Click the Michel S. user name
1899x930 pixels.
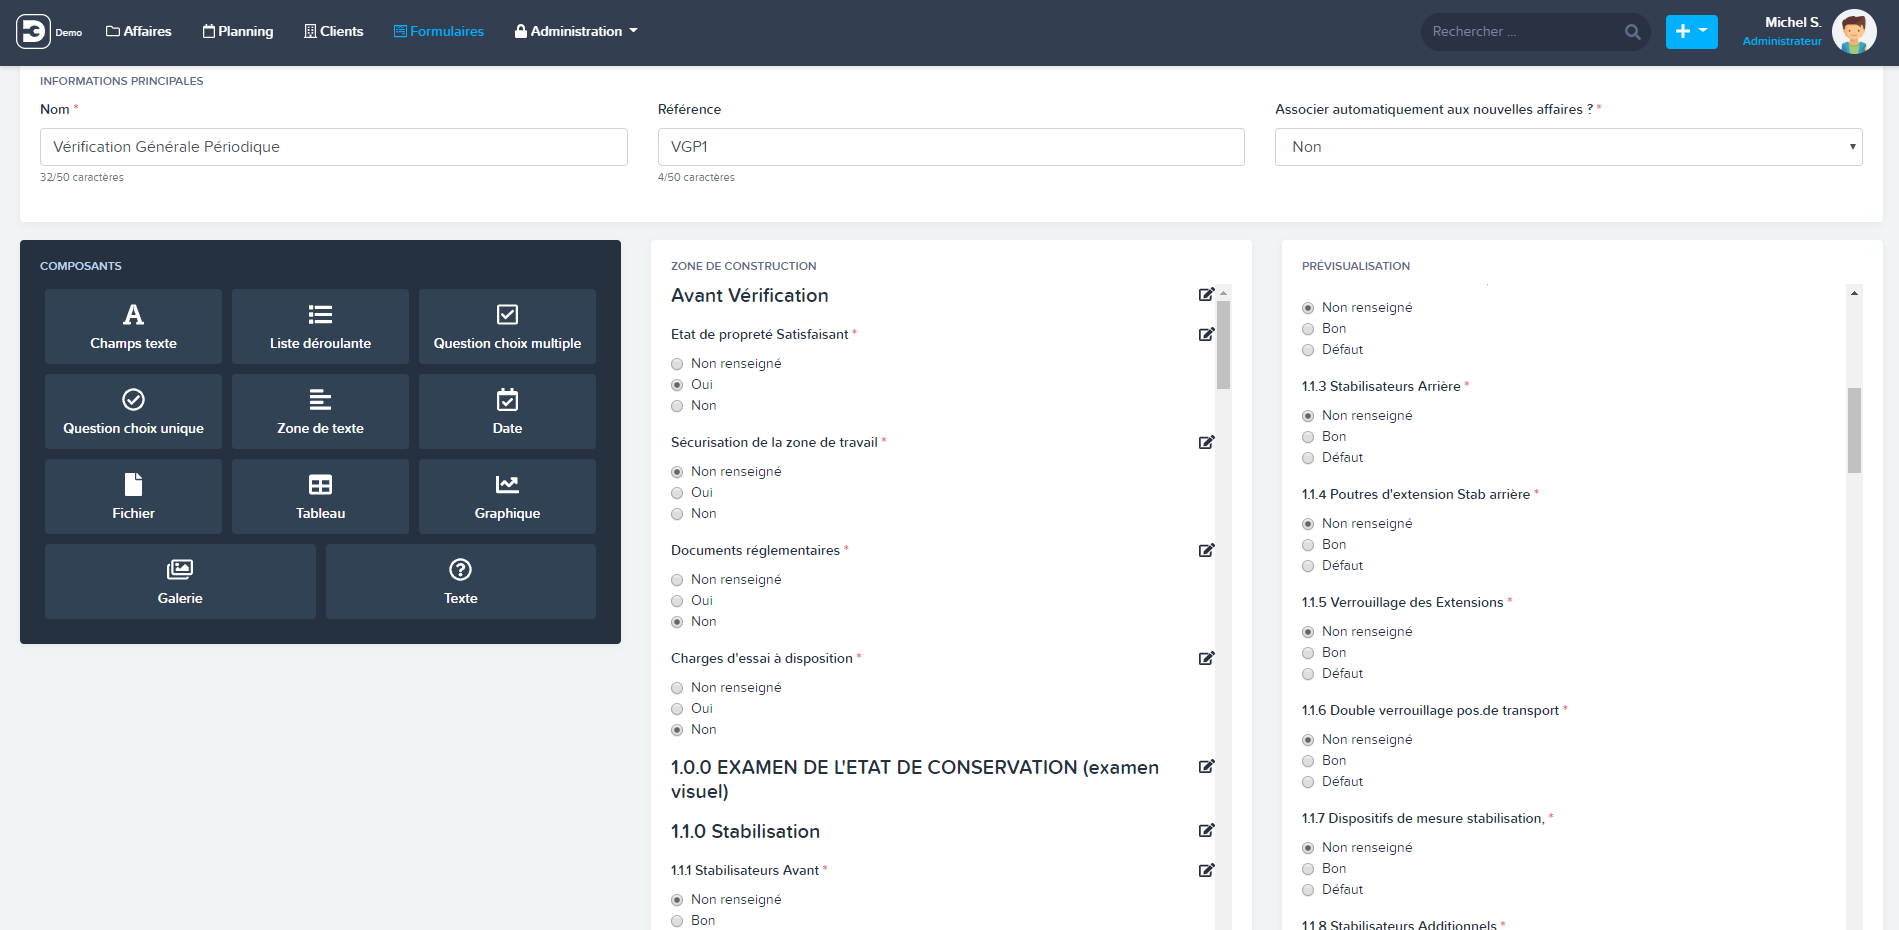(1793, 22)
